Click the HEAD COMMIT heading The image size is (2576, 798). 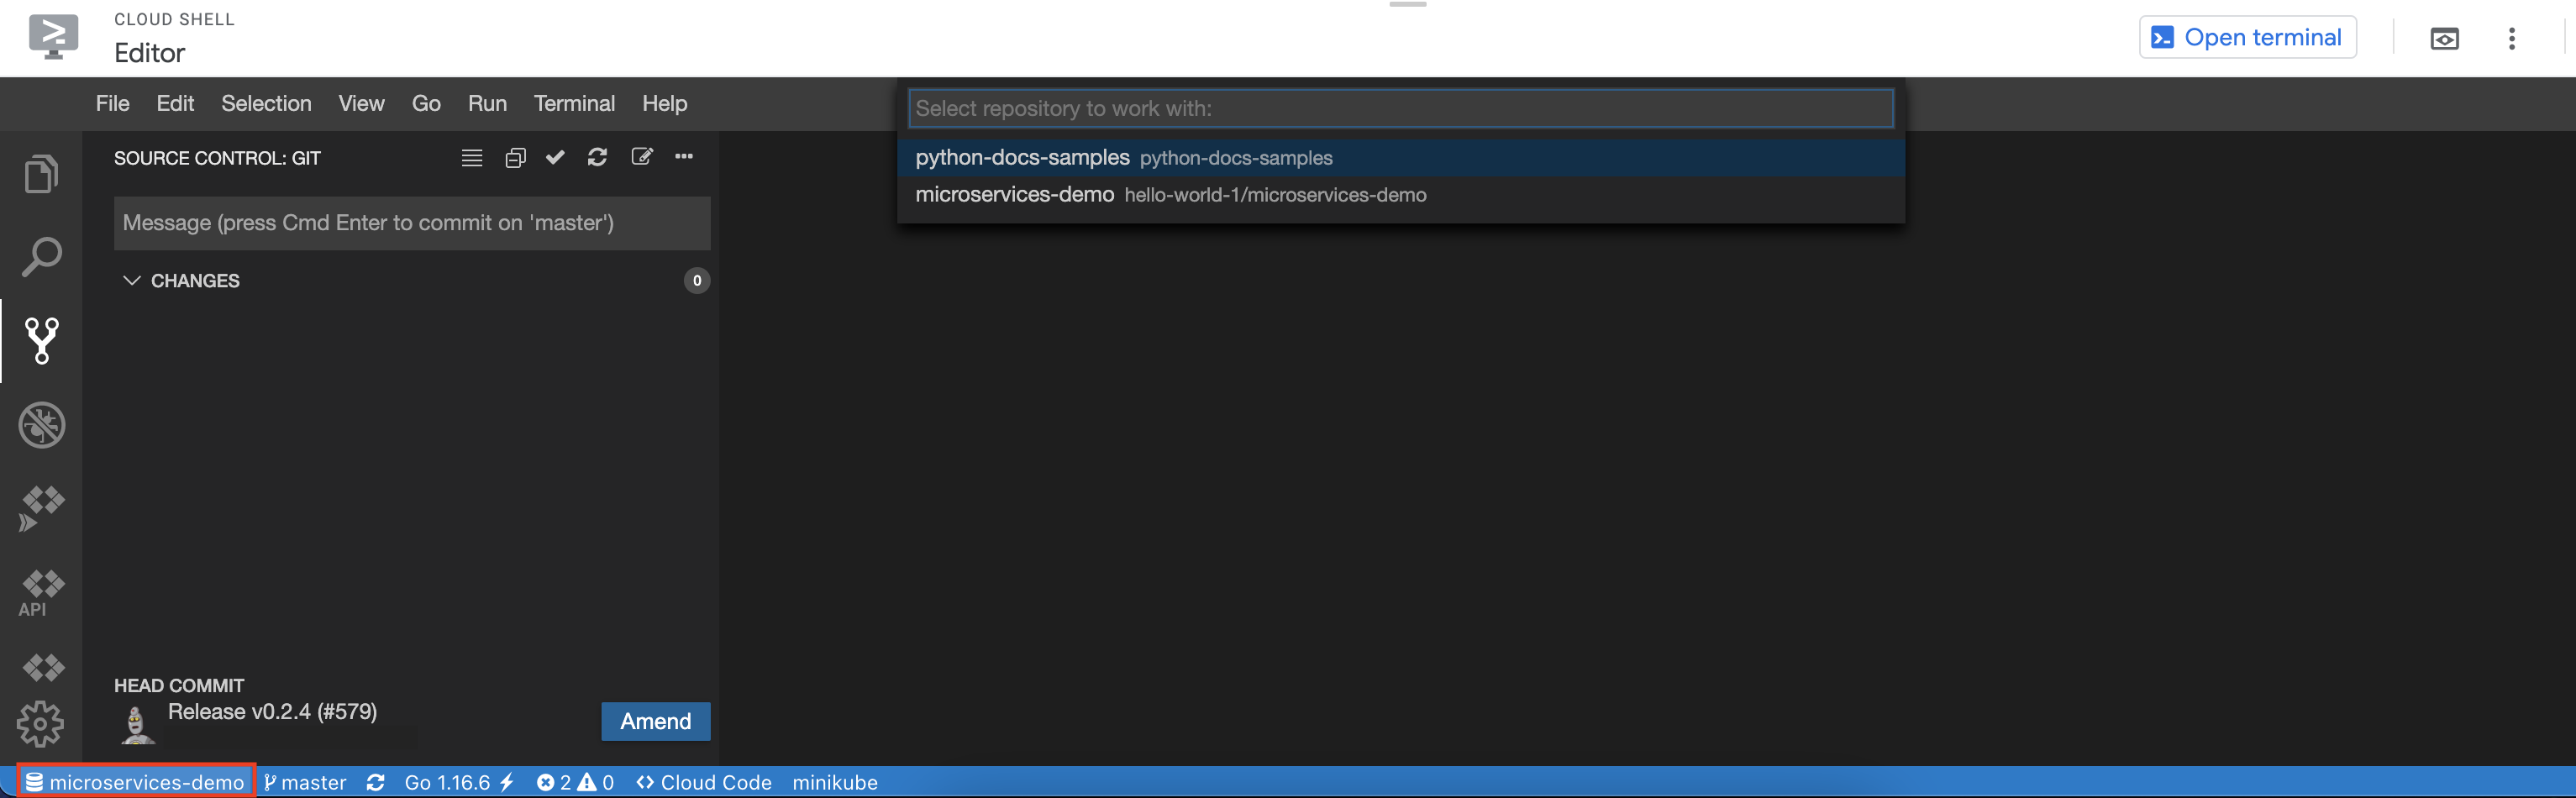tap(179, 685)
